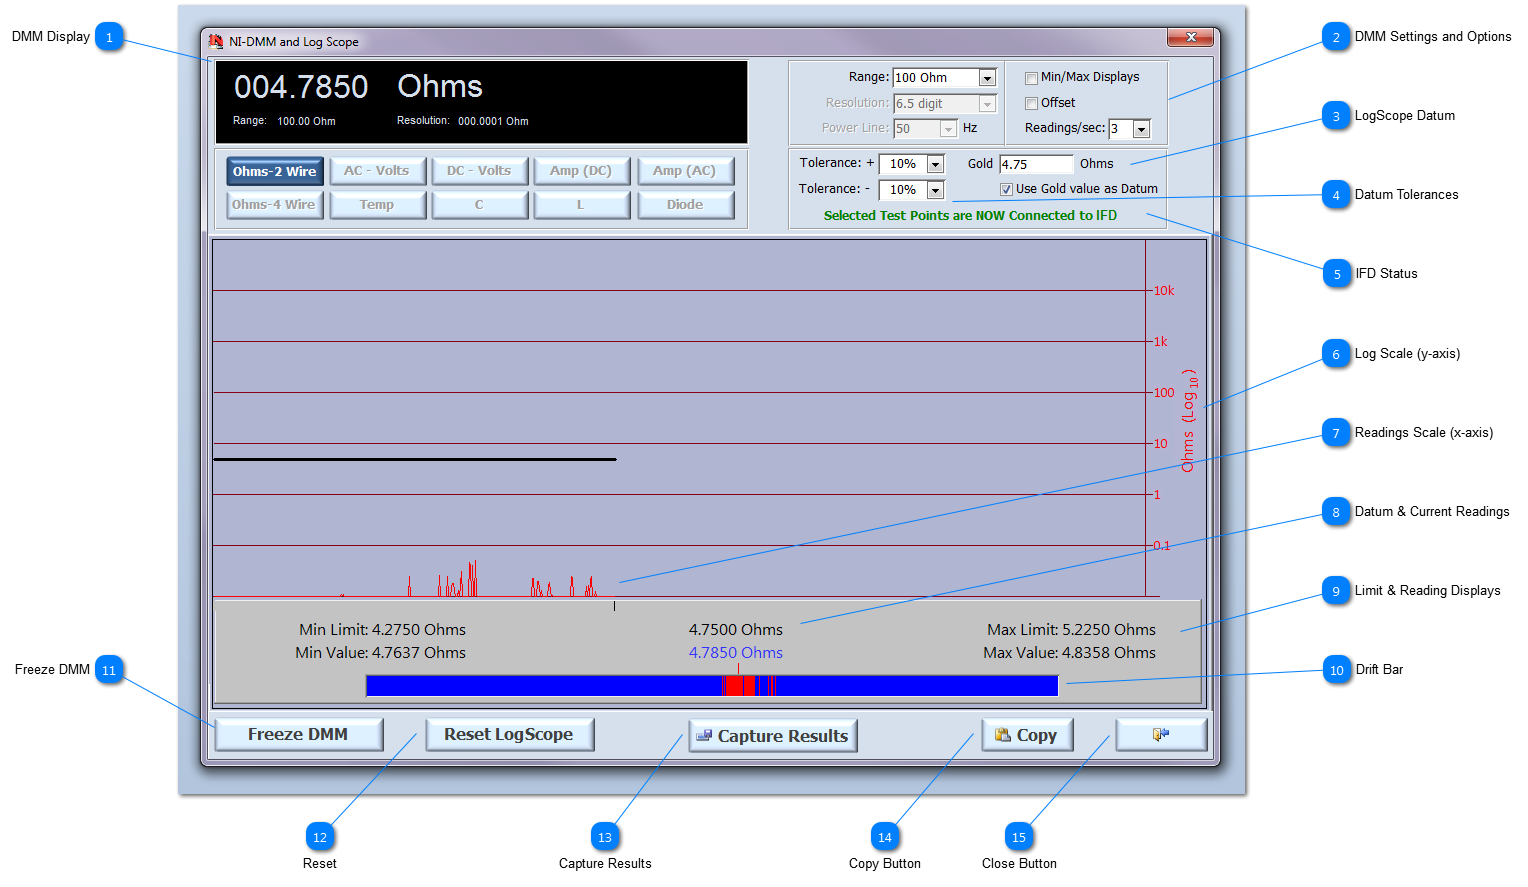
Task: Click the Gold value input field
Action: point(1037,163)
